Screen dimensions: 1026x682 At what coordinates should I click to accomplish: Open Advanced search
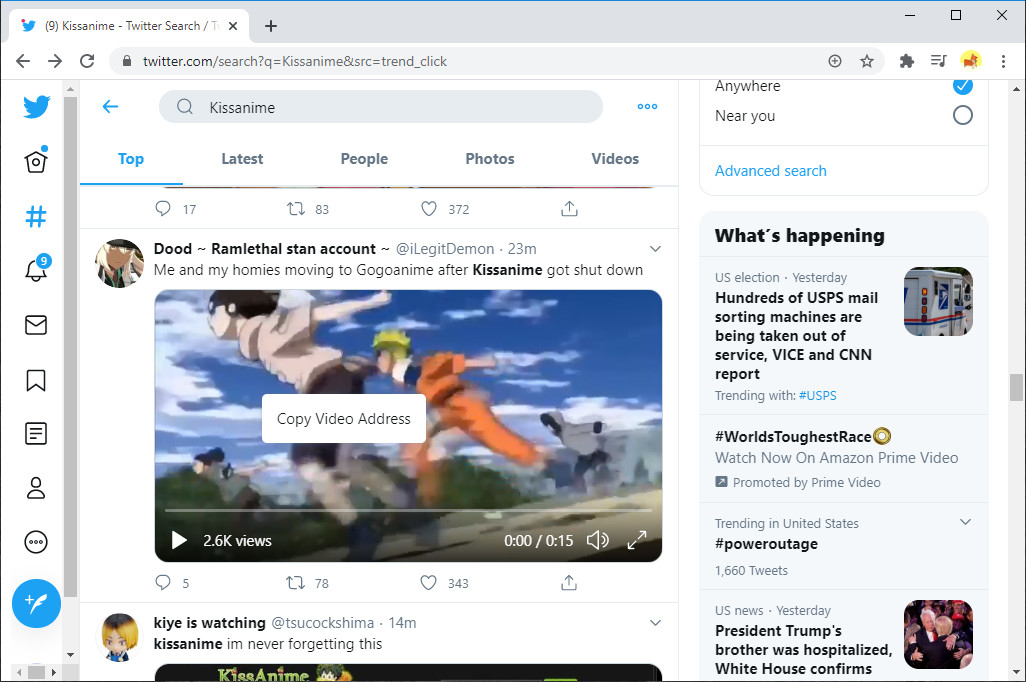[770, 170]
